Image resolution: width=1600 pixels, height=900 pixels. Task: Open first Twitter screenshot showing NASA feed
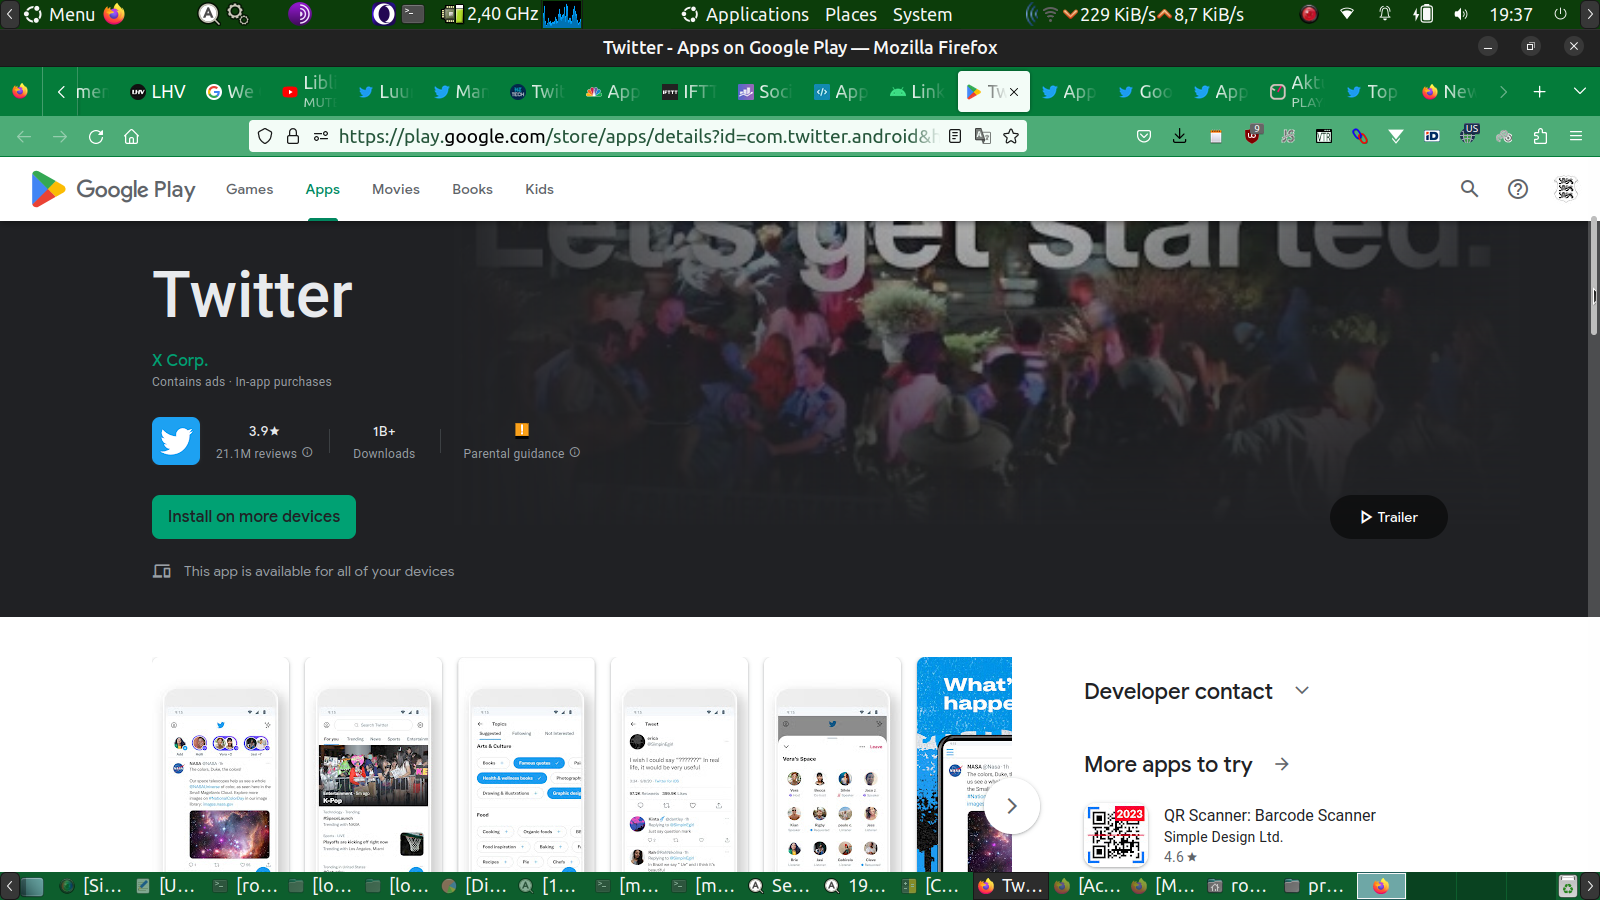coord(221,765)
